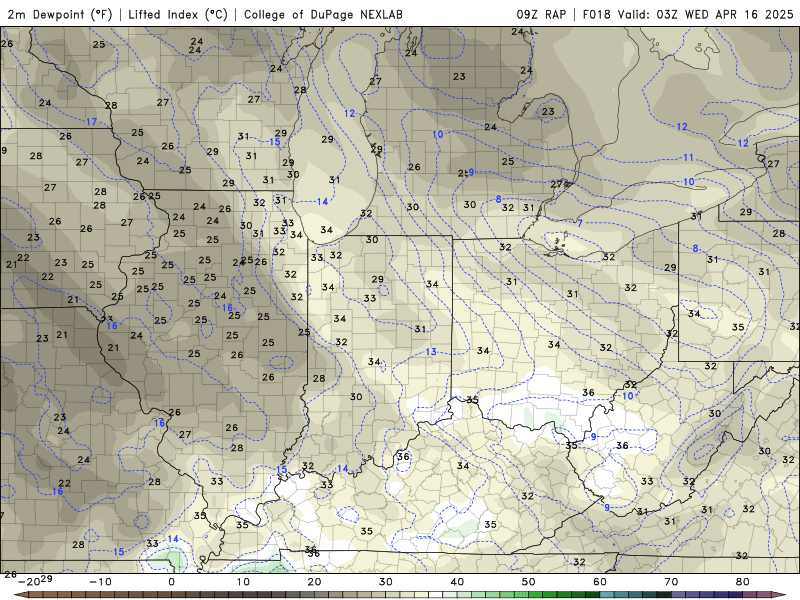Click the blue '17' lifted index contour label

pyautogui.click(x=91, y=122)
